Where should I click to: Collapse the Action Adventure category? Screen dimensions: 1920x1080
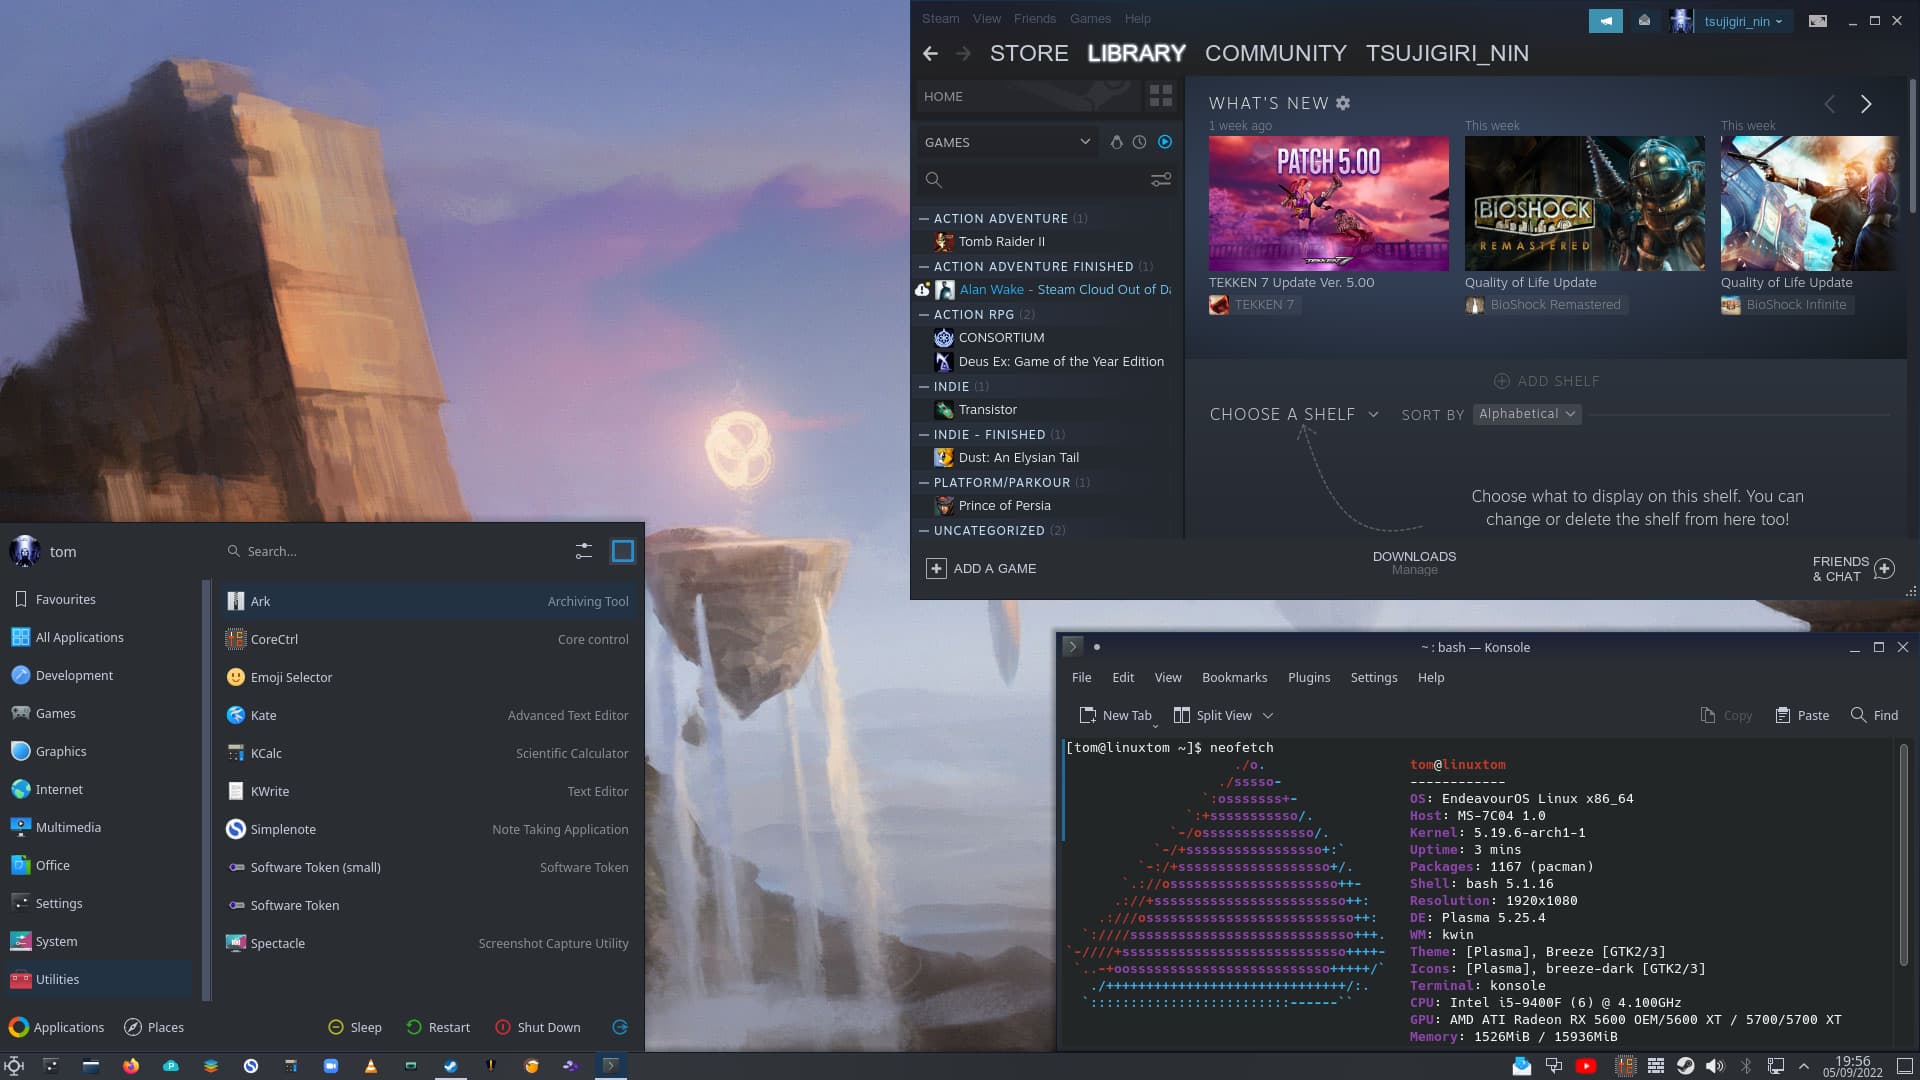pyautogui.click(x=924, y=218)
